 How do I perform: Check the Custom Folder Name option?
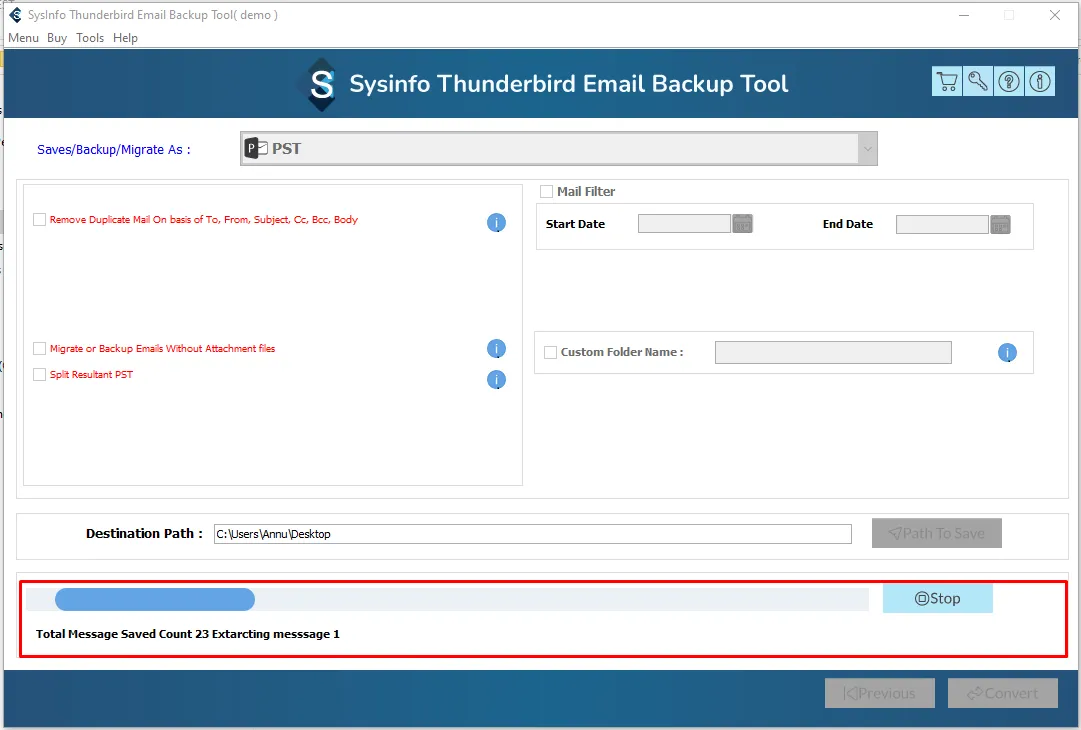click(x=550, y=352)
